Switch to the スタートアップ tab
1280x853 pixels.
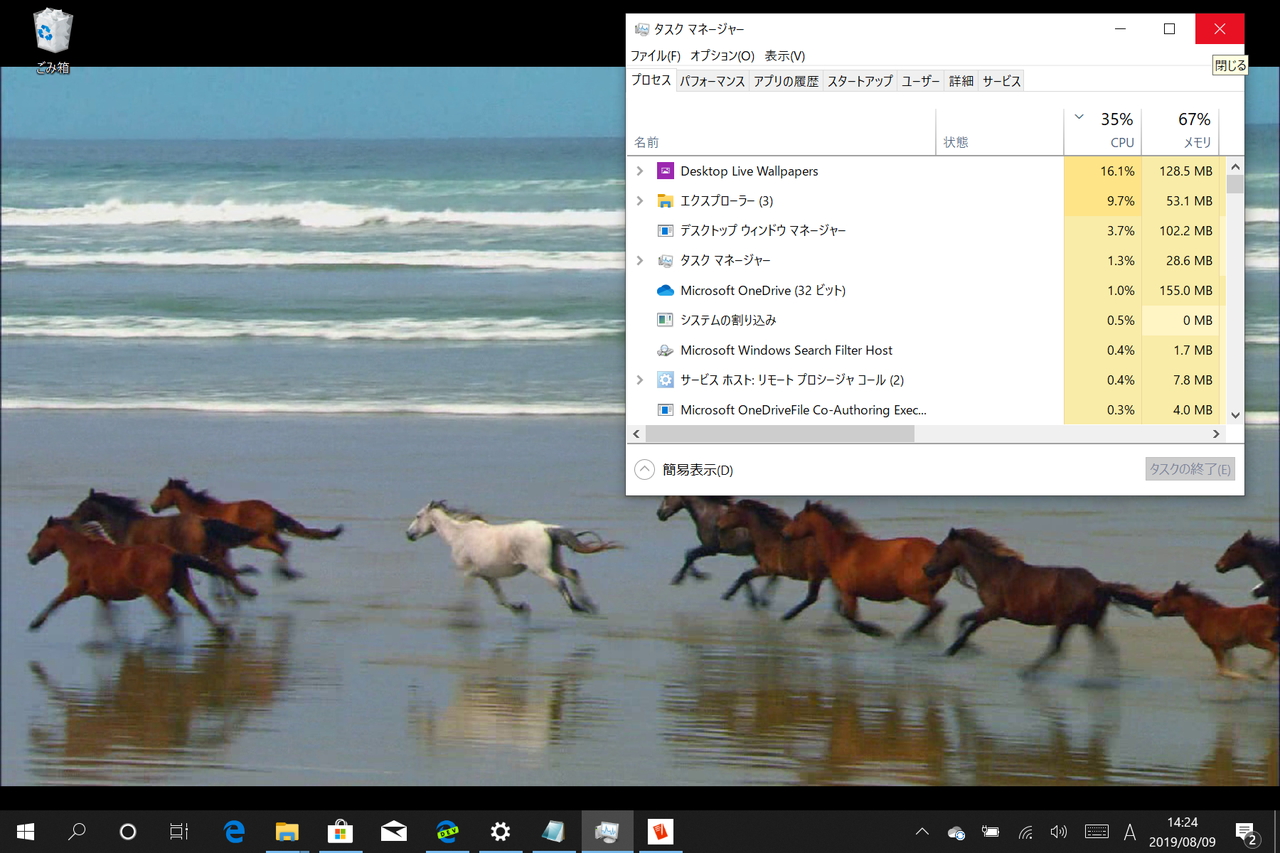point(859,80)
